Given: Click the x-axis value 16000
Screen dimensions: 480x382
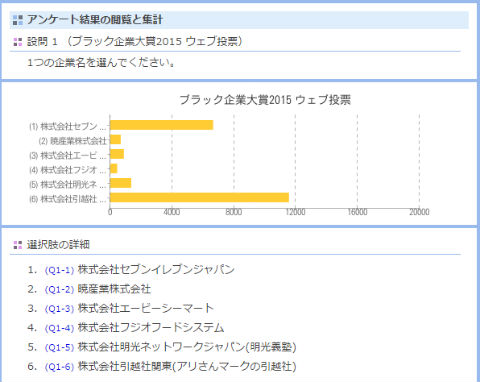Looking at the screenshot, I should [x=357, y=212].
